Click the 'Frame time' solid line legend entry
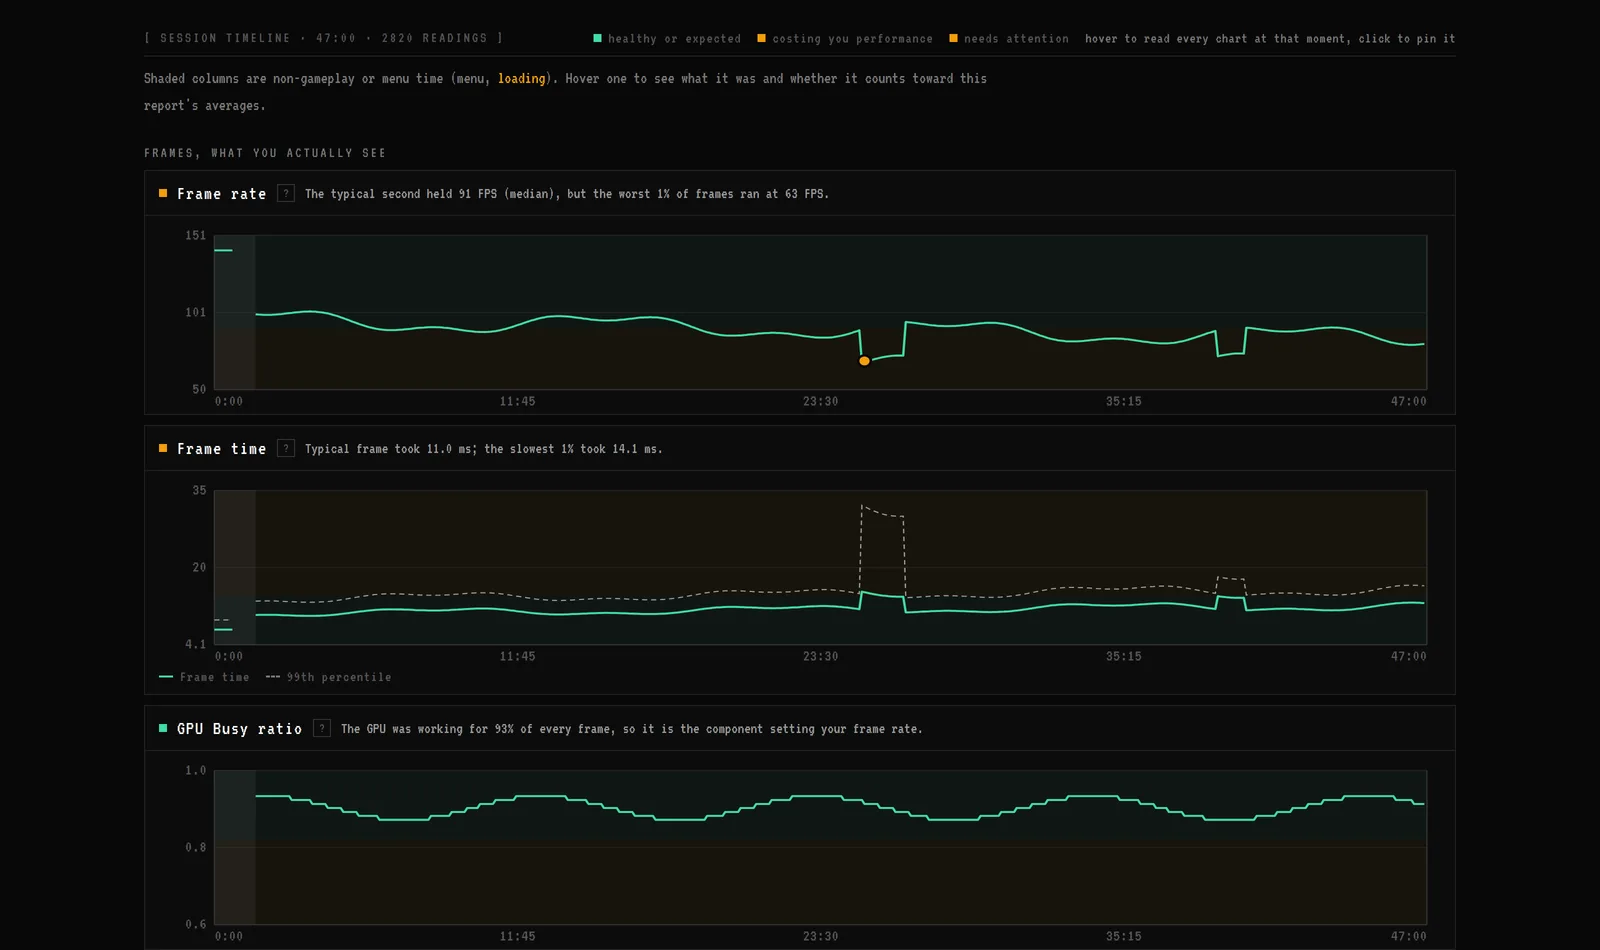This screenshot has height=950, width=1600. click(x=205, y=677)
